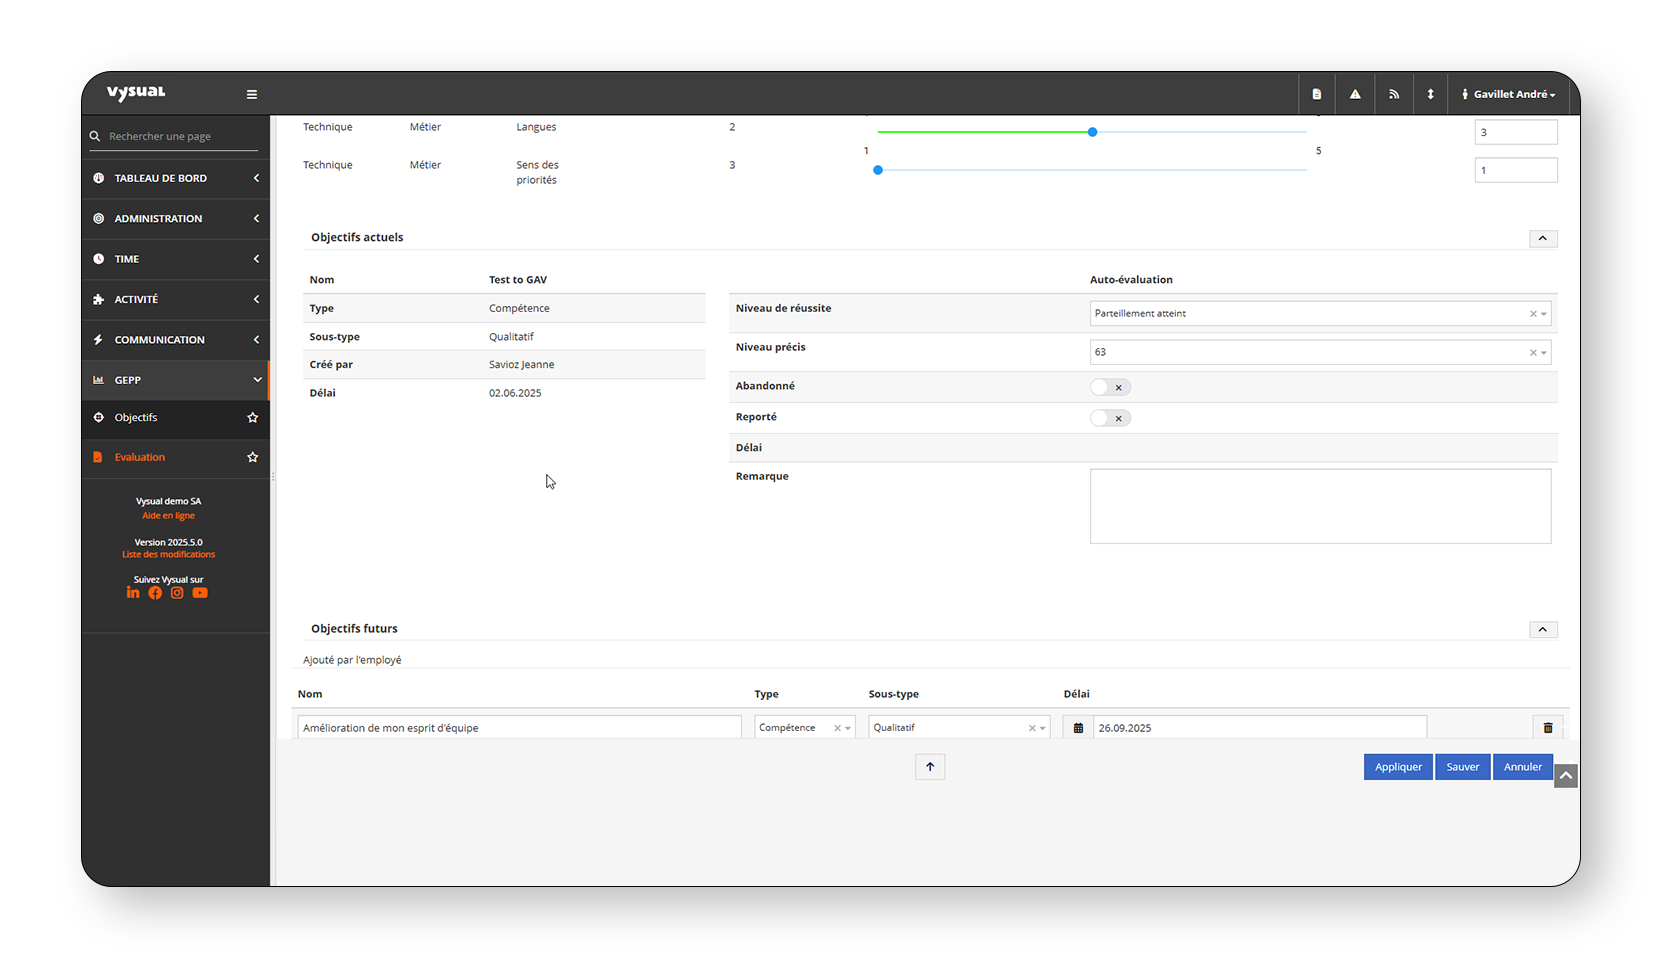Clear the Type Compétence selection
Viewport: 1660px width, 960px height.
[x=837, y=728]
